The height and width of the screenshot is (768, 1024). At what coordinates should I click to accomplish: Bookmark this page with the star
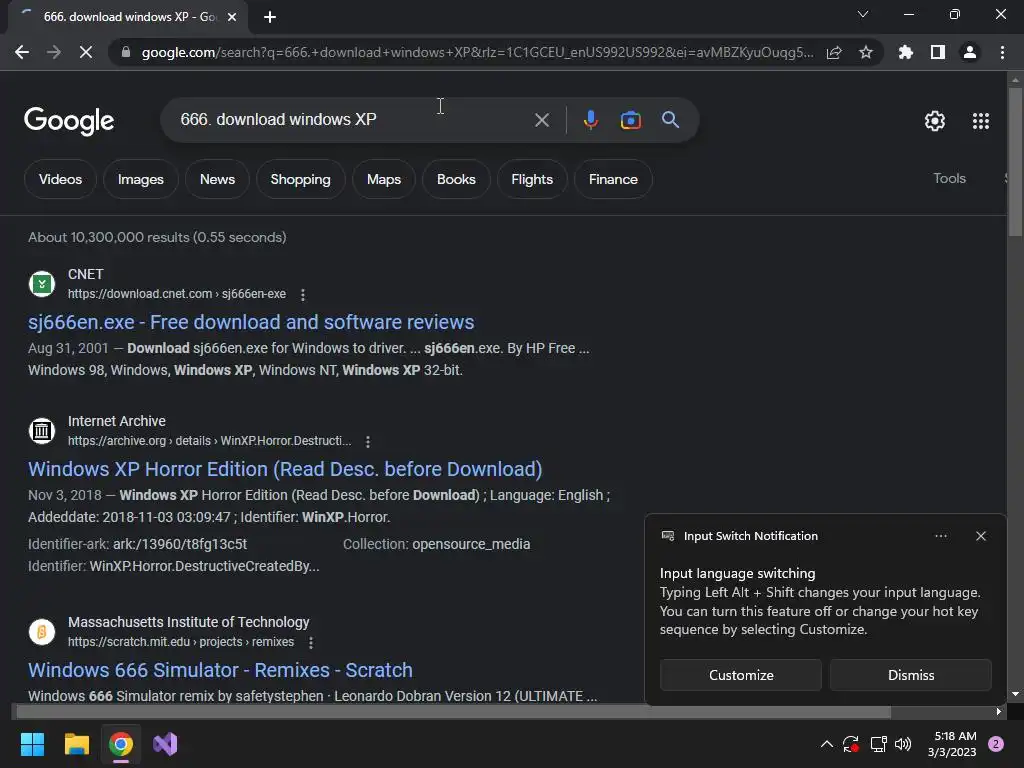click(x=866, y=52)
